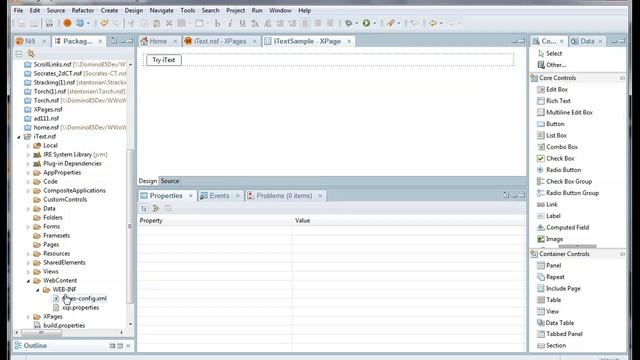The image size is (640, 360).
Task: Collapse the Container Controls palette section
Action: point(622,254)
